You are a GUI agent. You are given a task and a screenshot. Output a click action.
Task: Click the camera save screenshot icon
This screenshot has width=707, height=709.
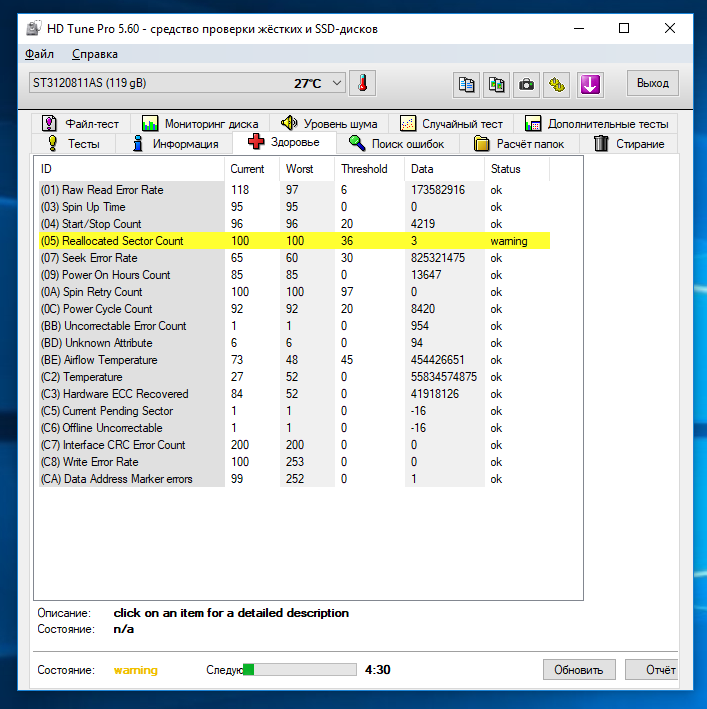click(526, 85)
